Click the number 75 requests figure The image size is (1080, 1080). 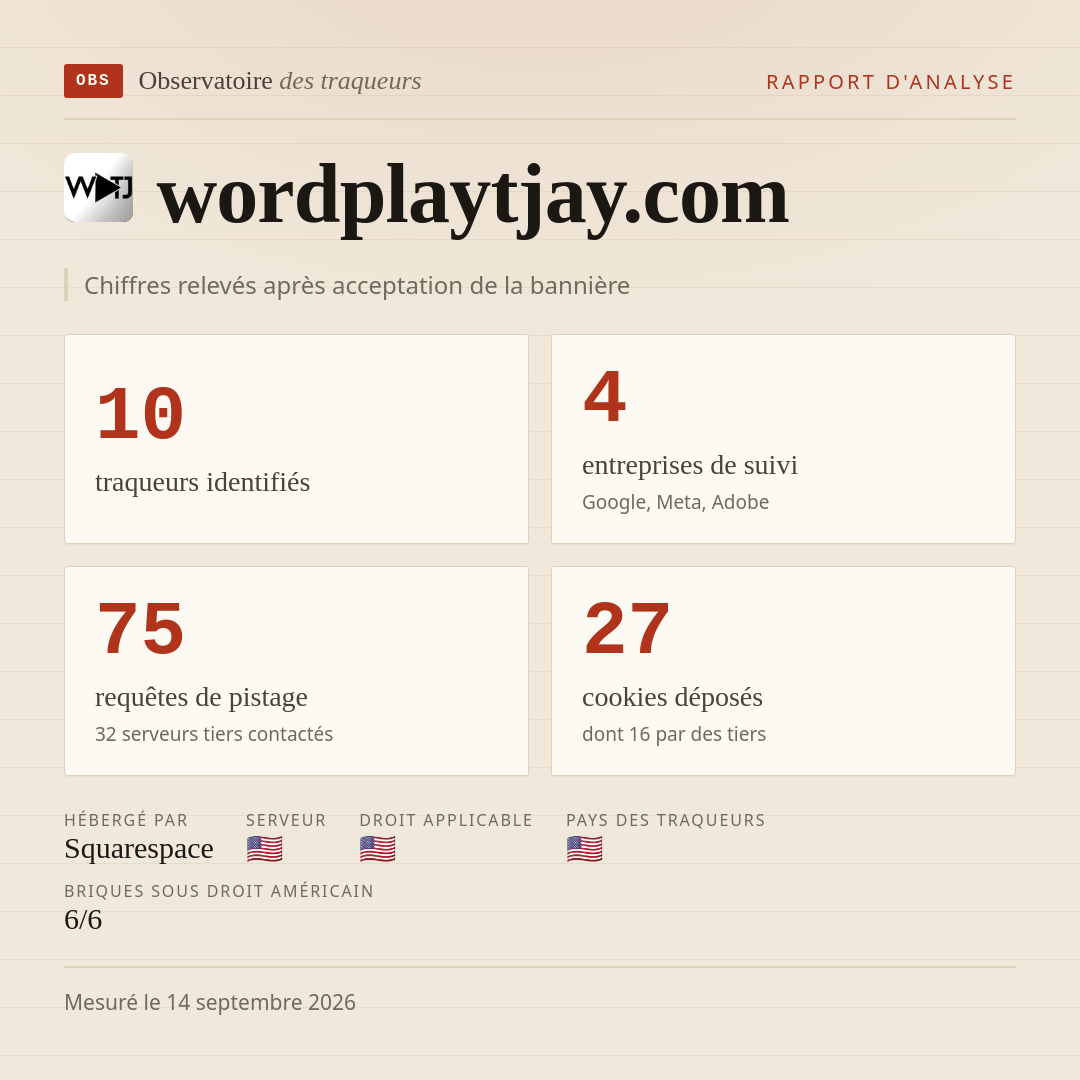[x=140, y=629]
